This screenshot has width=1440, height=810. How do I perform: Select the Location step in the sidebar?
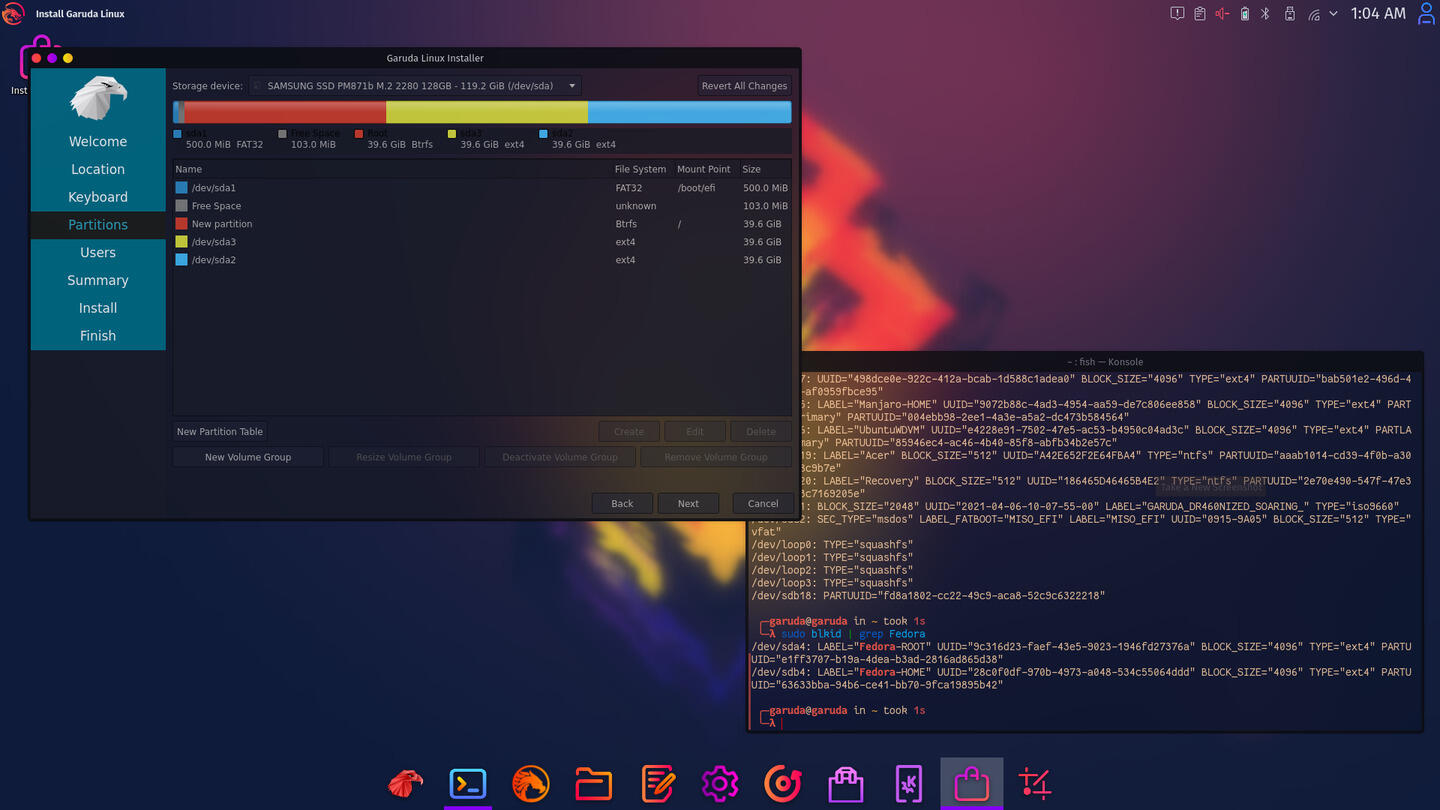click(x=98, y=169)
